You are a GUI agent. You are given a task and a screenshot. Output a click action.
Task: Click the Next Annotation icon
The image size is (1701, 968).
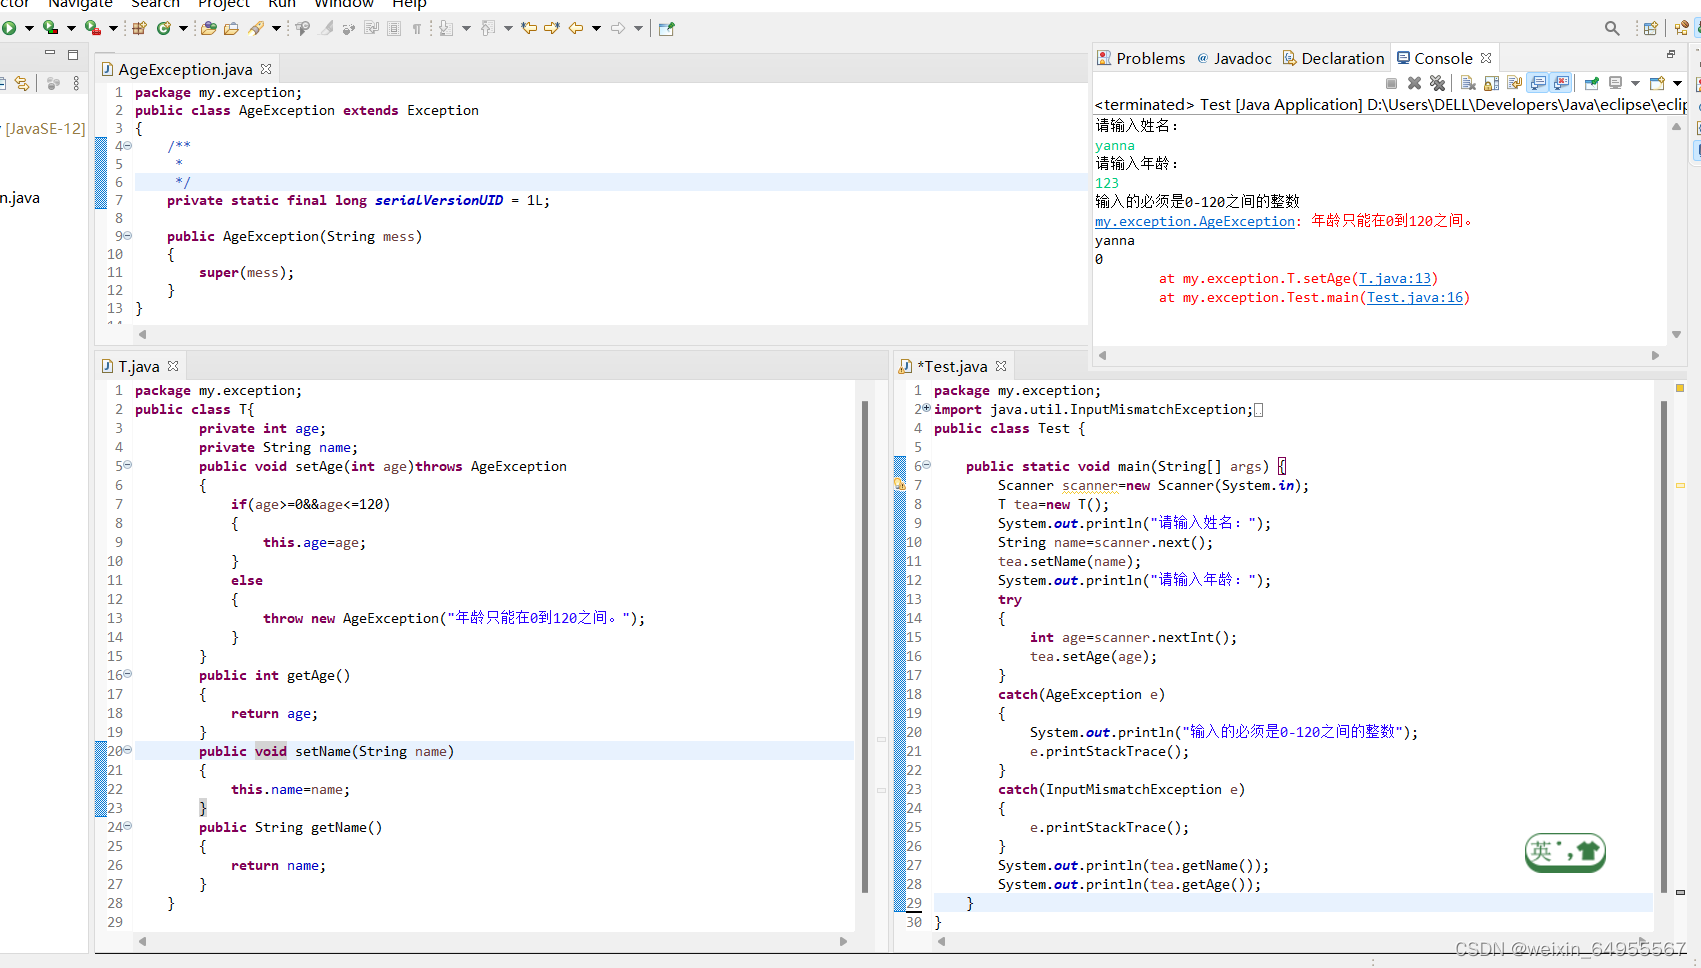[x=446, y=28]
